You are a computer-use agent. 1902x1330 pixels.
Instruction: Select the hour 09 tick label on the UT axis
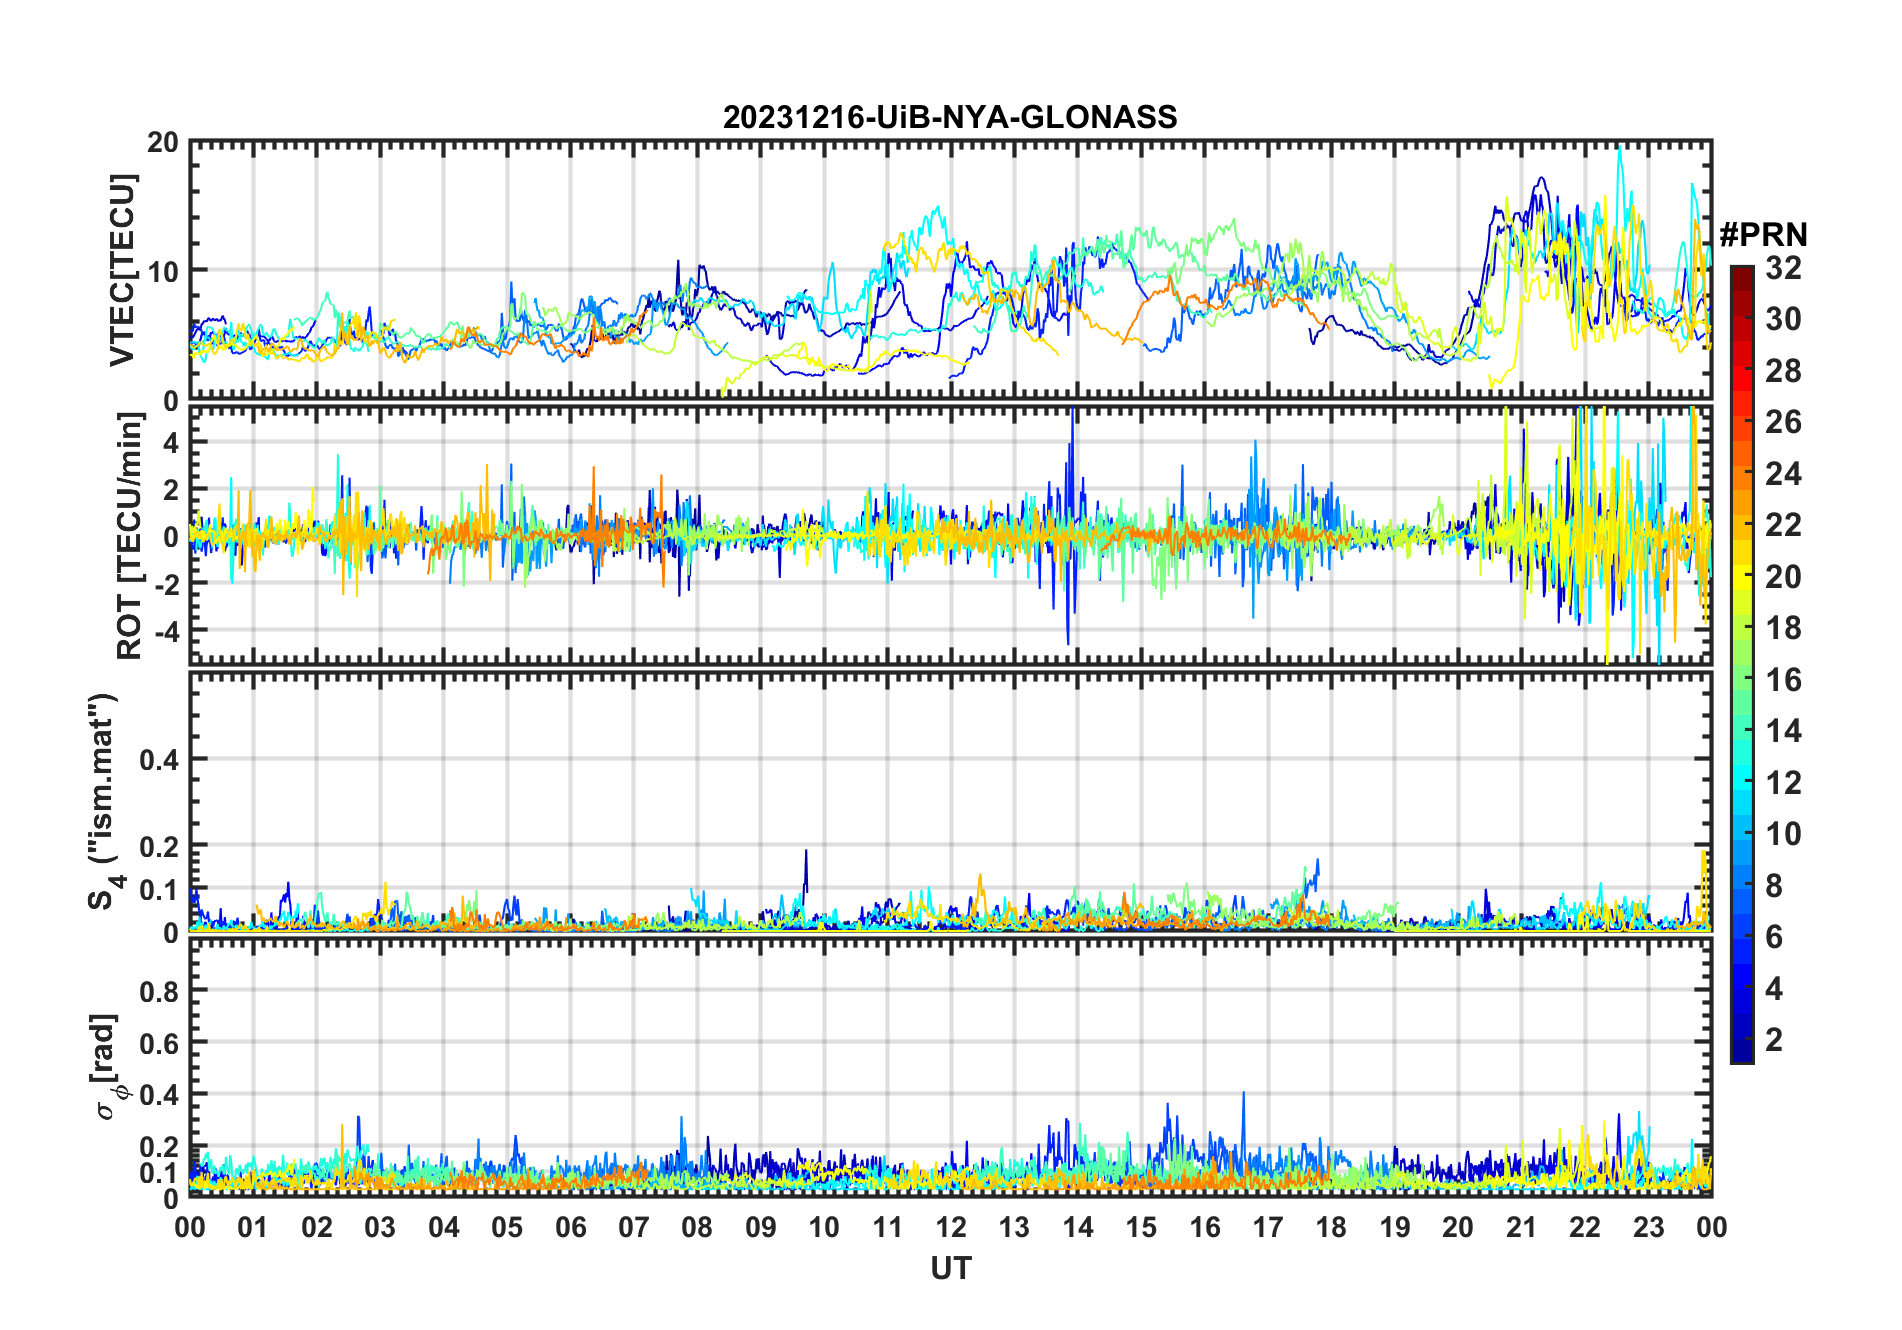tap(761, 1227)
